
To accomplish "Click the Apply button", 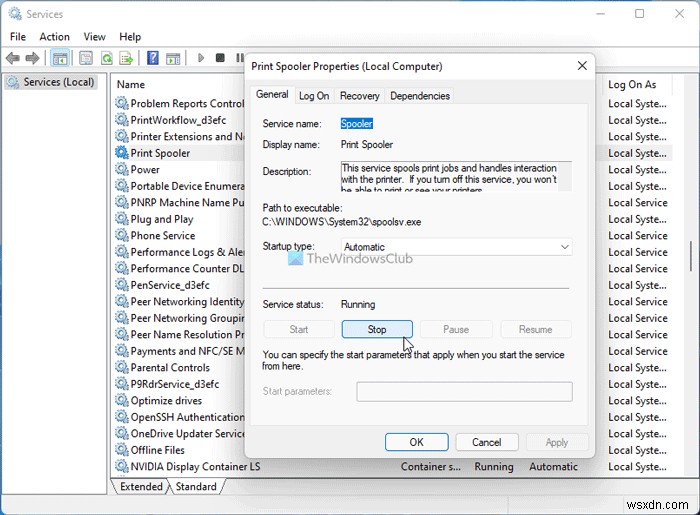I will point(557,442).
